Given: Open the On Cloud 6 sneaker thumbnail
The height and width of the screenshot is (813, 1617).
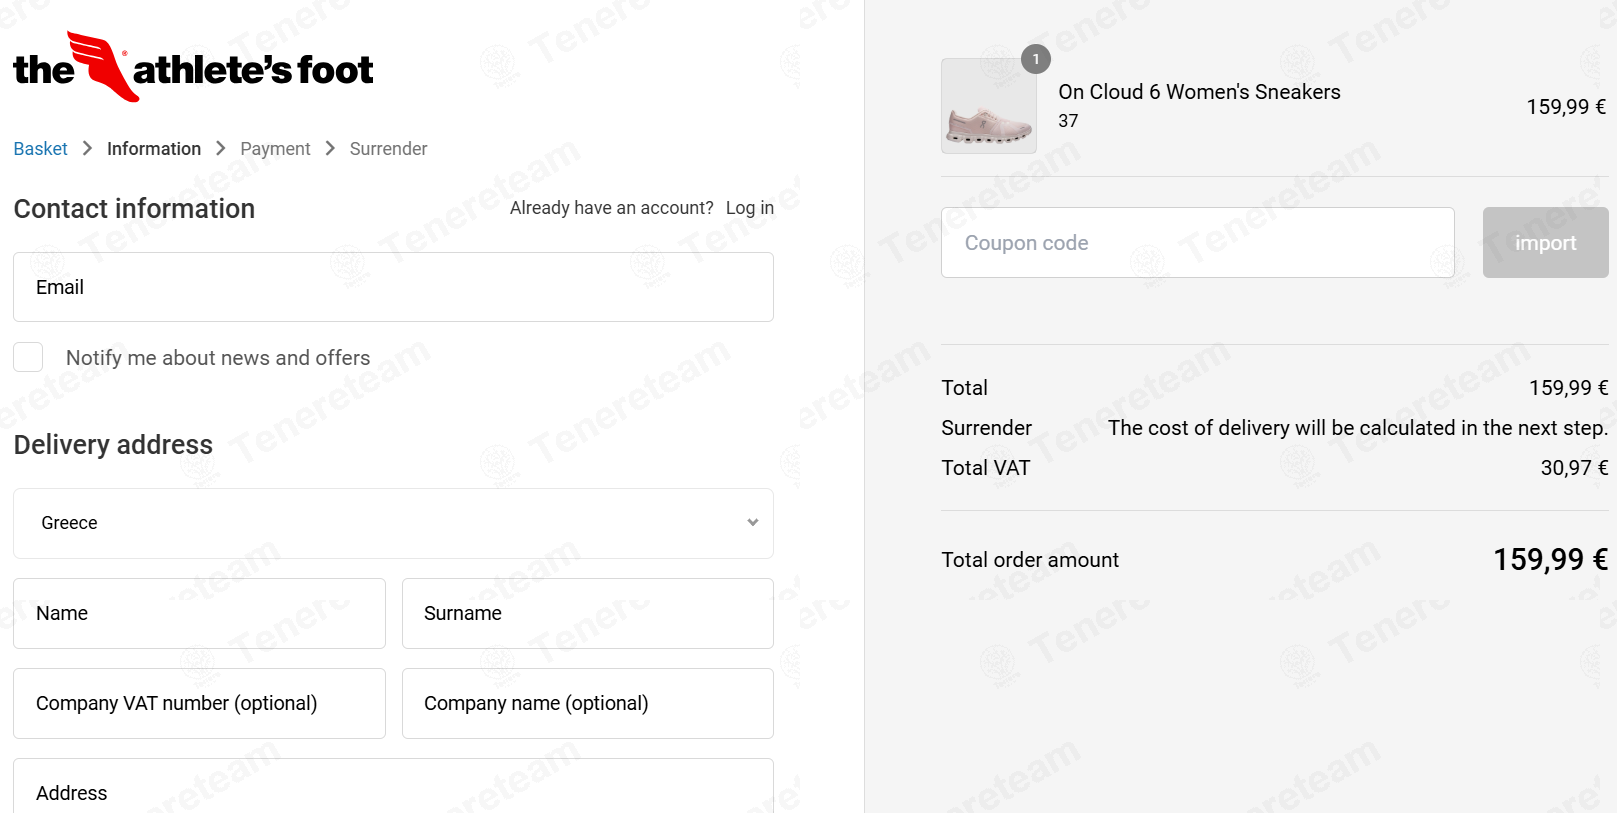Looking at the screenshot, I should [x=989, y=106].
